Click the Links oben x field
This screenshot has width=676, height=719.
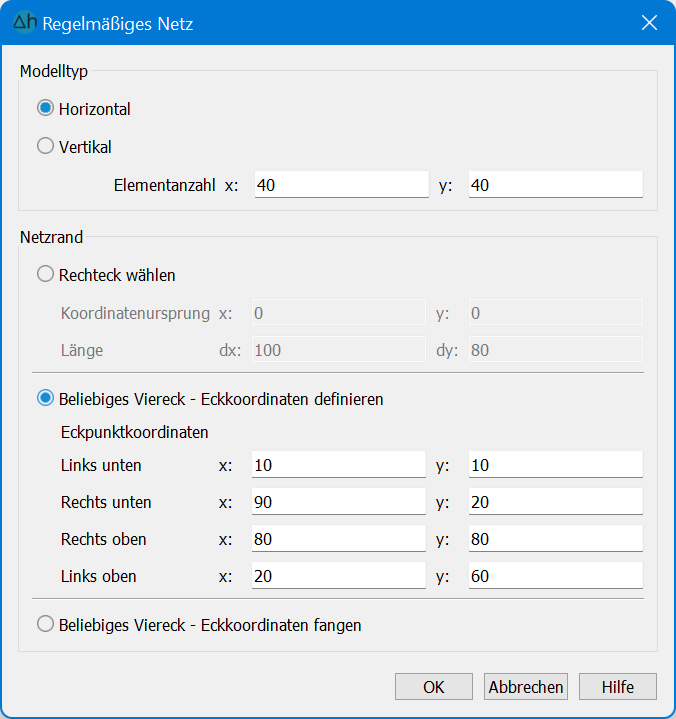338,576
